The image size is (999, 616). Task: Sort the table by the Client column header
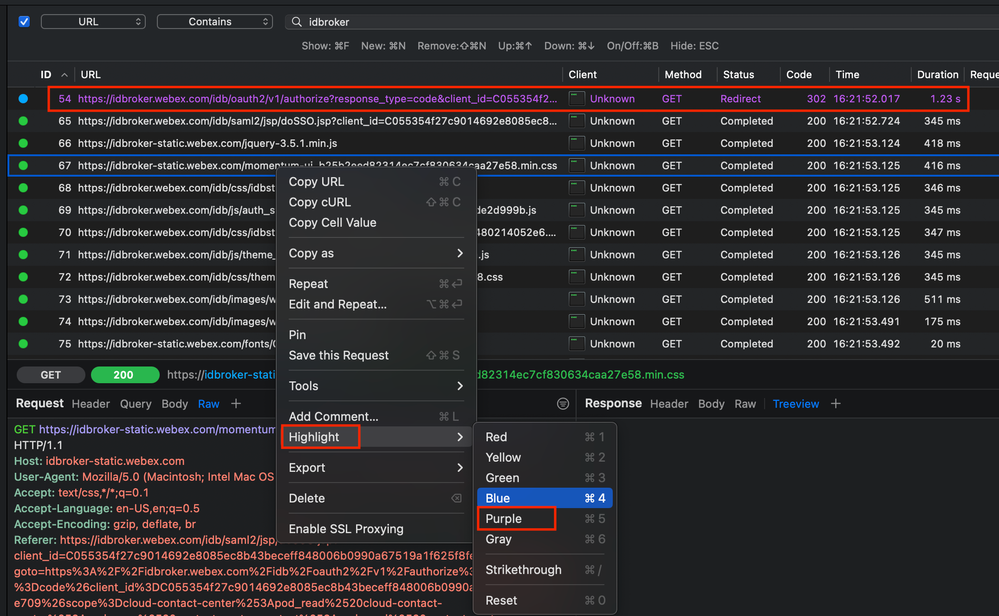pyautogui.click(x=582, y=75)
